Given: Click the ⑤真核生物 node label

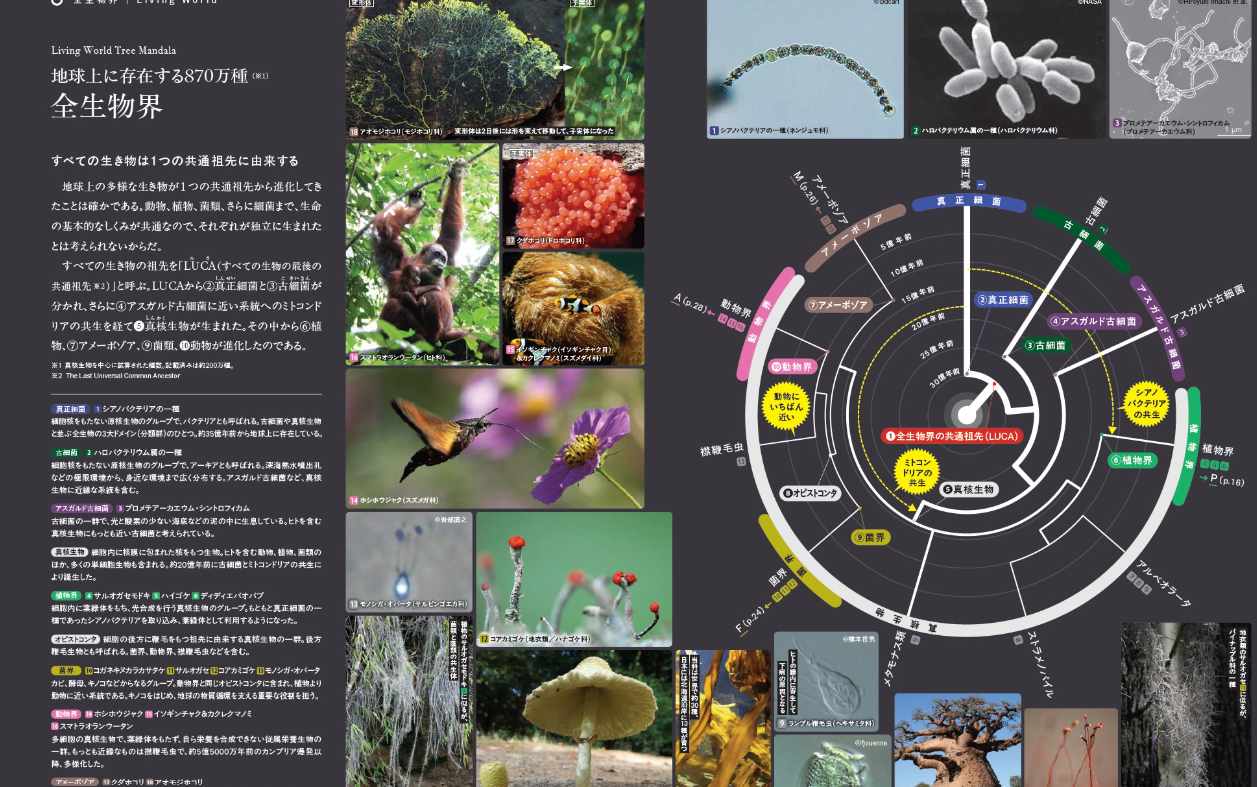Looking at the screenshot, I should point(969,489).
